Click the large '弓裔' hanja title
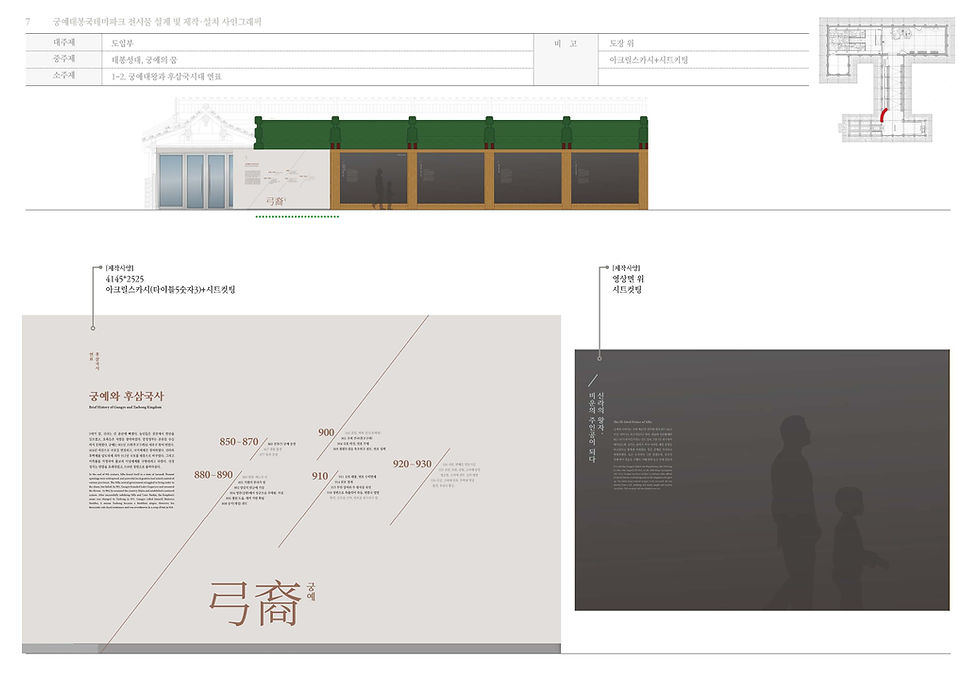 point(255,603)
